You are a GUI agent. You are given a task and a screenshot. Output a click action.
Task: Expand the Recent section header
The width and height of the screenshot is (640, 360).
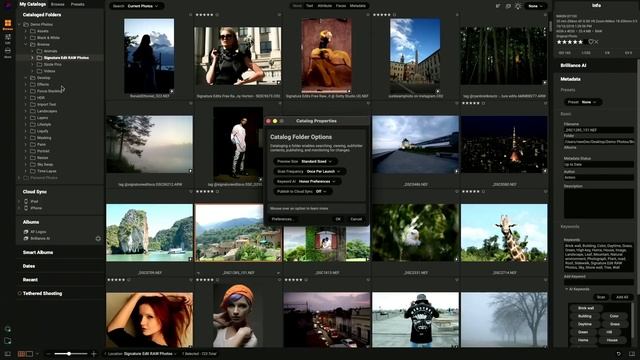(x=30, y=280)
